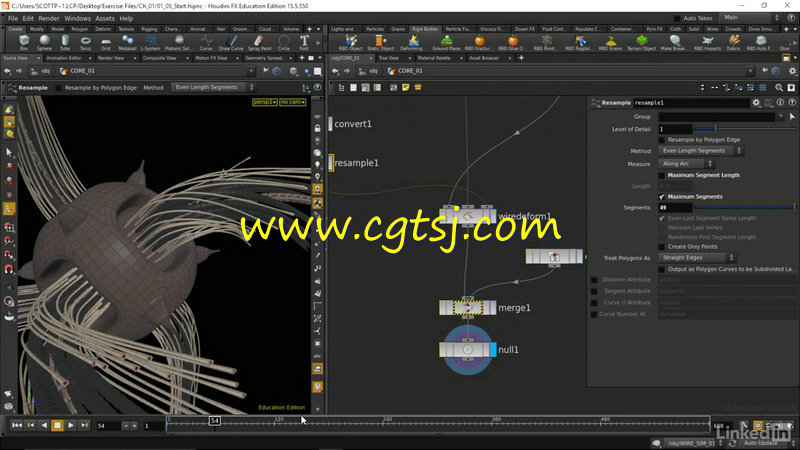The image size is (800, 450).
Task: Open the Method dropdown in parameter pane
Action: pyautogui.click(x=701, y=151)
